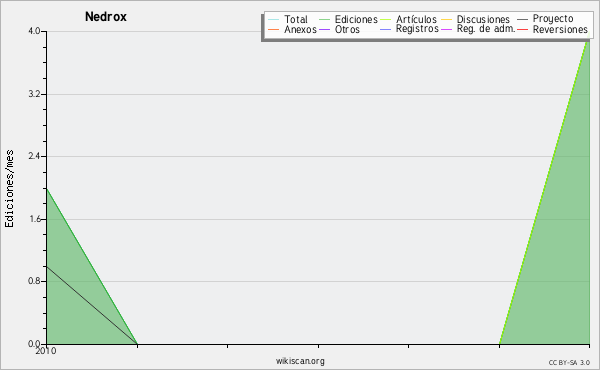Viewport: 600px width, 370px height.
Task: Click the 0.8 y-axis value
Action: pos(34,281)
